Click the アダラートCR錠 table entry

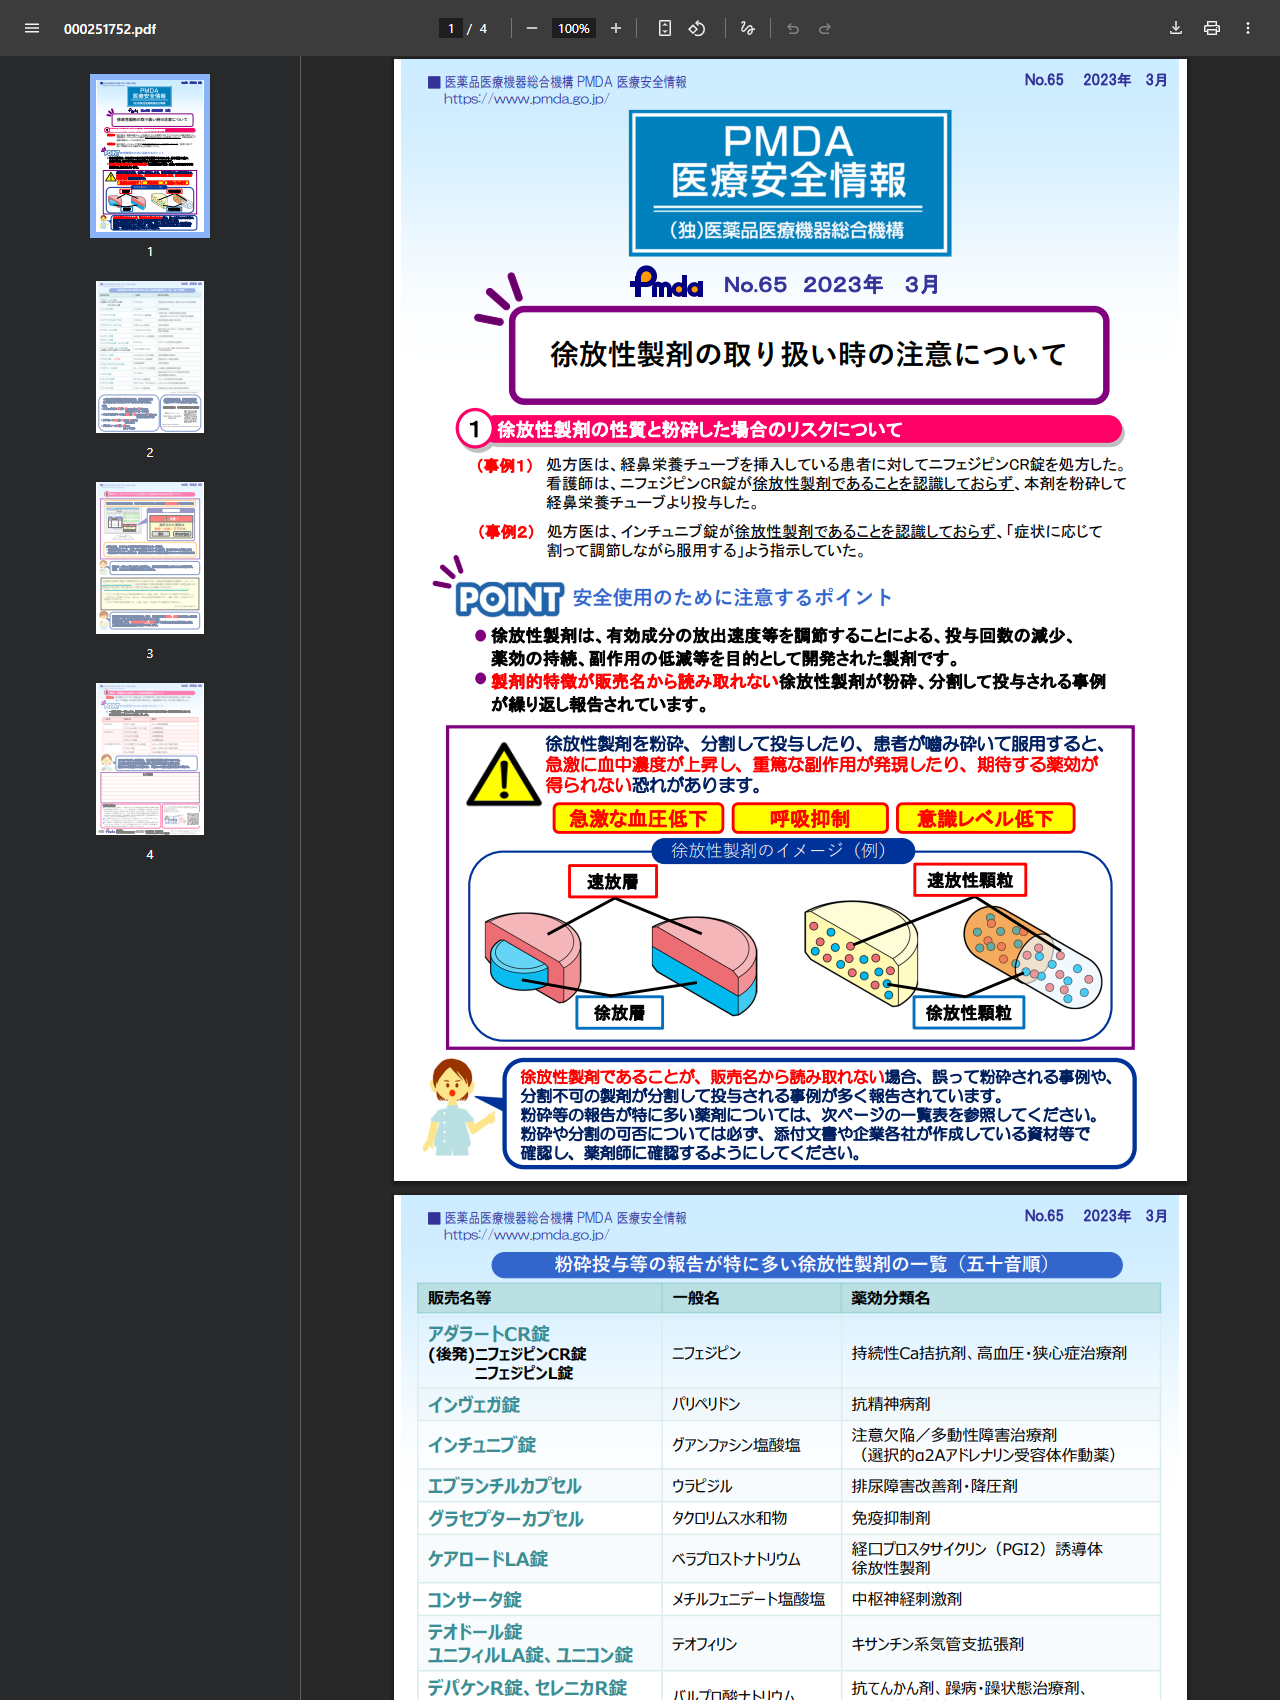click(489, 1334)
